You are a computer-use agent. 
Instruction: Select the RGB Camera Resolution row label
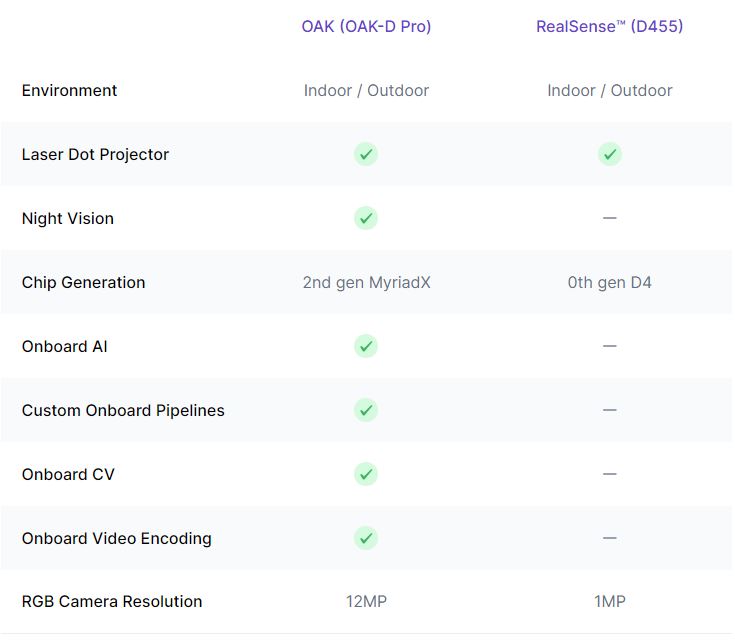pos(112,601)
